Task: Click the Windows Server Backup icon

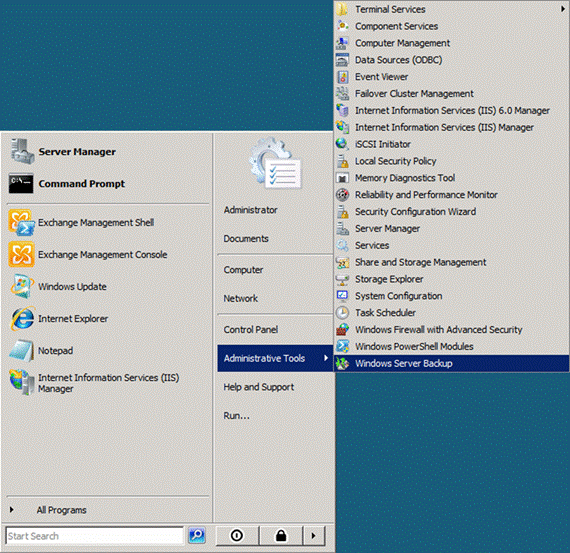Action: [x=342, y=363]
